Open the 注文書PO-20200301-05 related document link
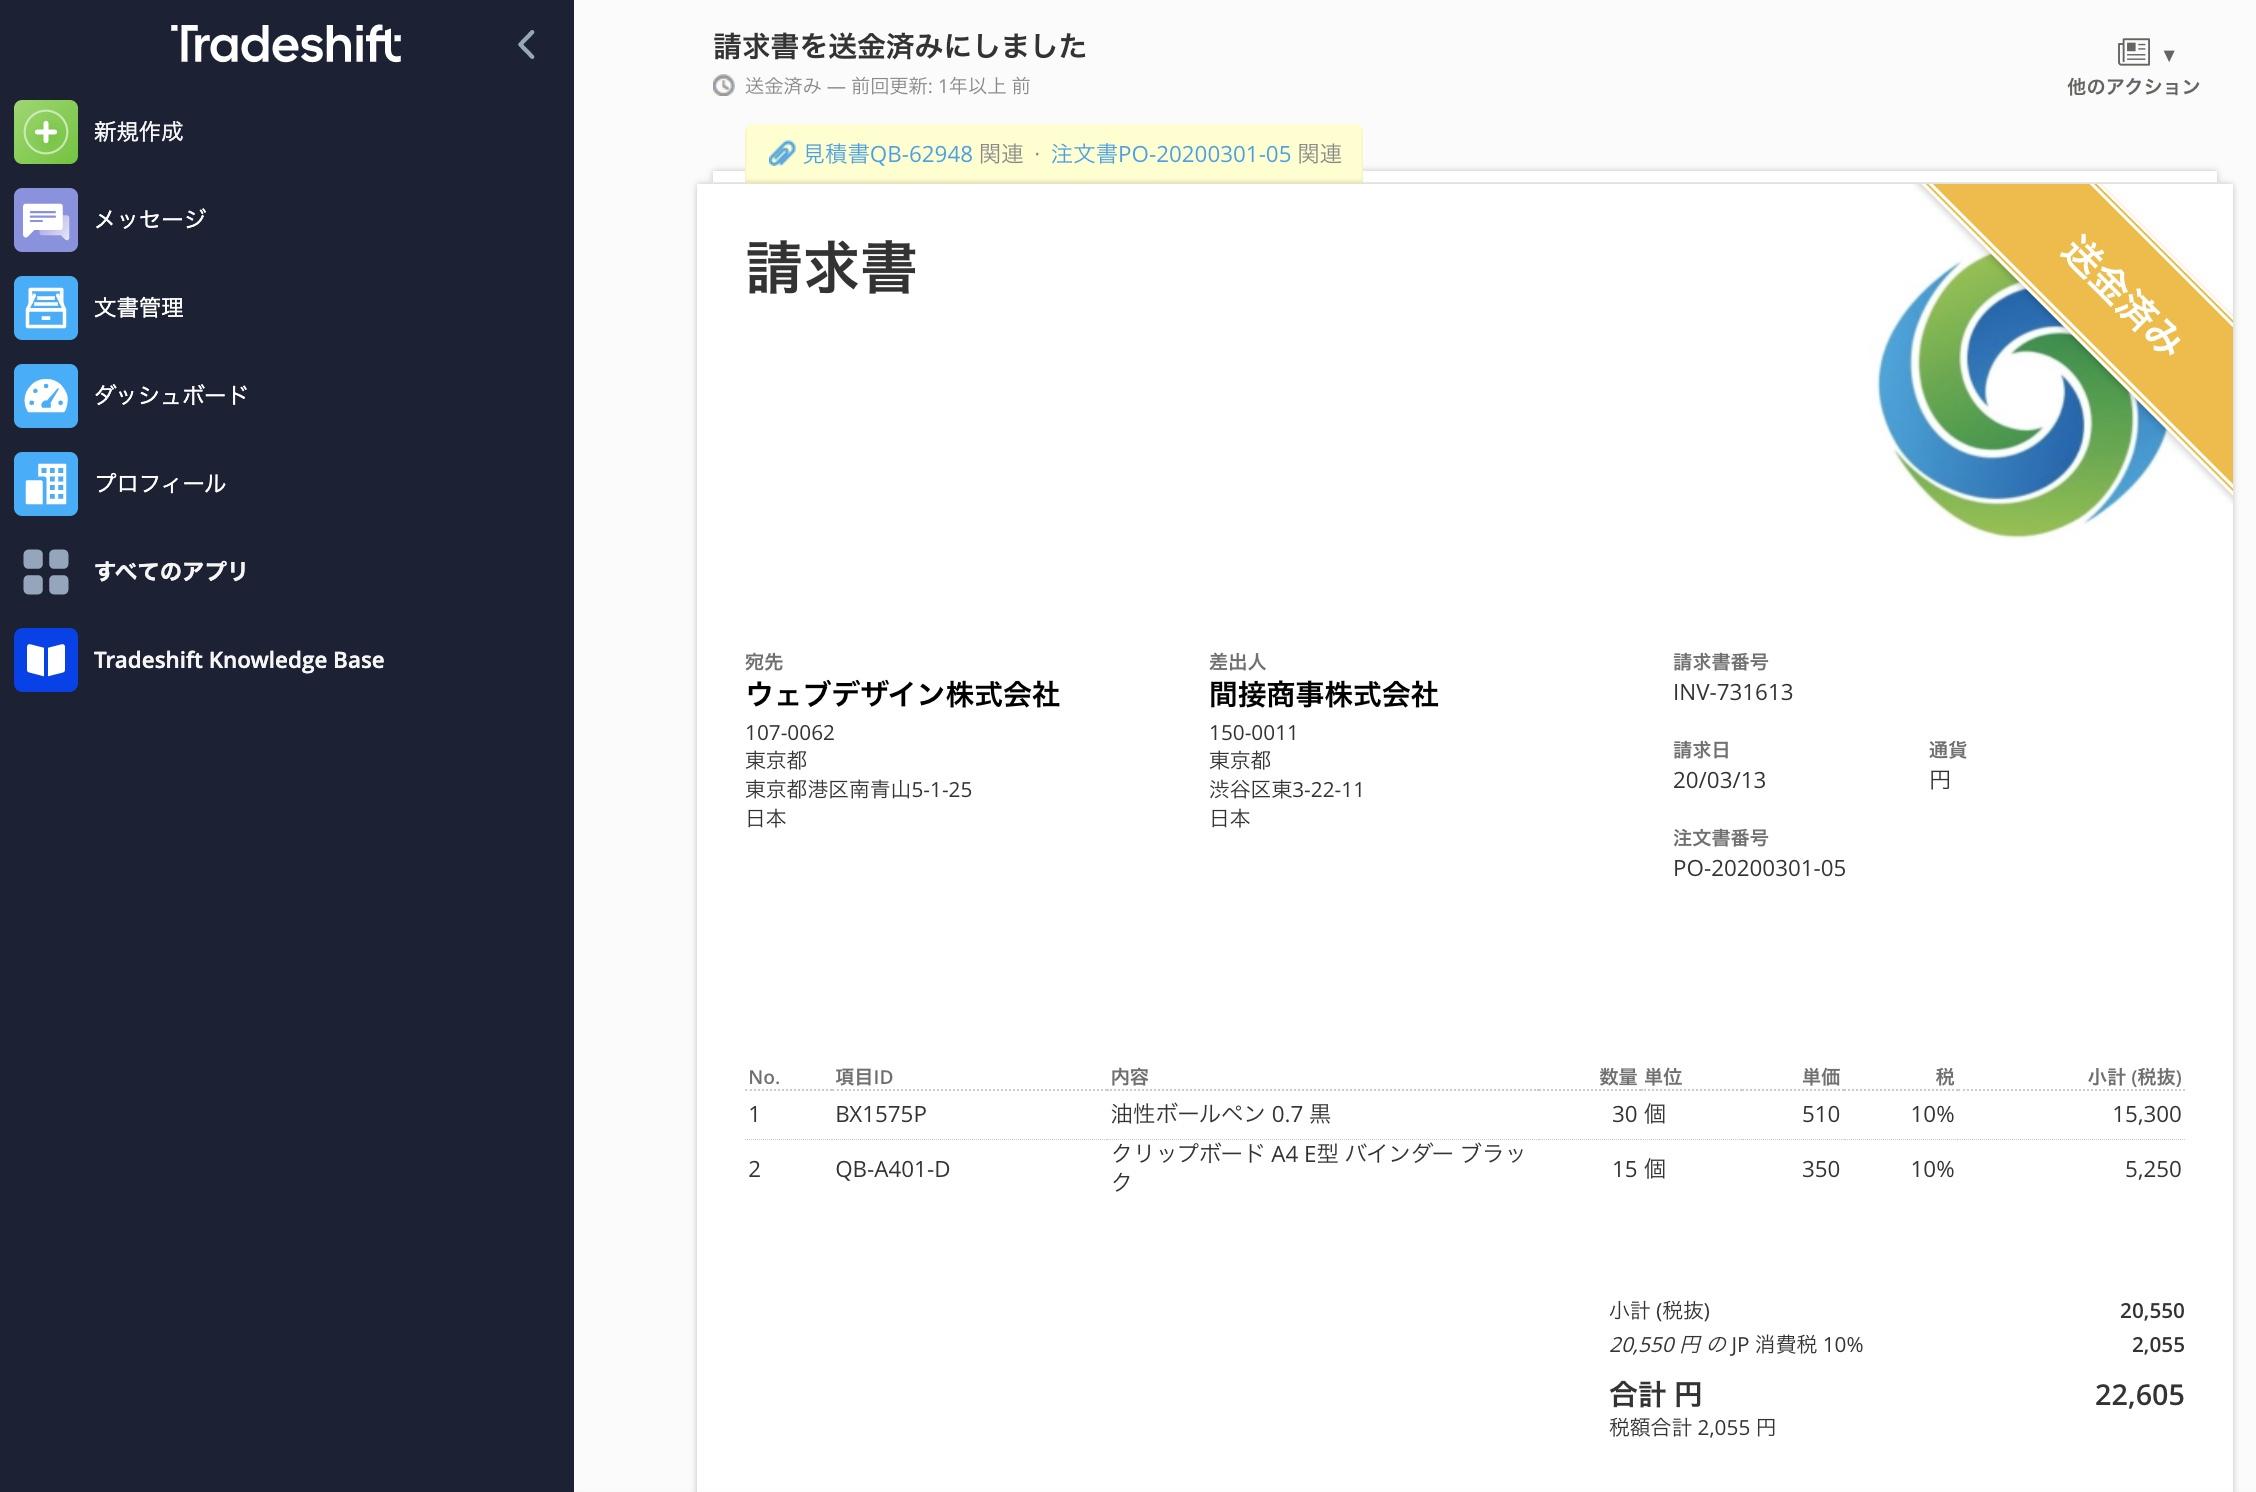 pyautogui.click(x=1171, y=154)
